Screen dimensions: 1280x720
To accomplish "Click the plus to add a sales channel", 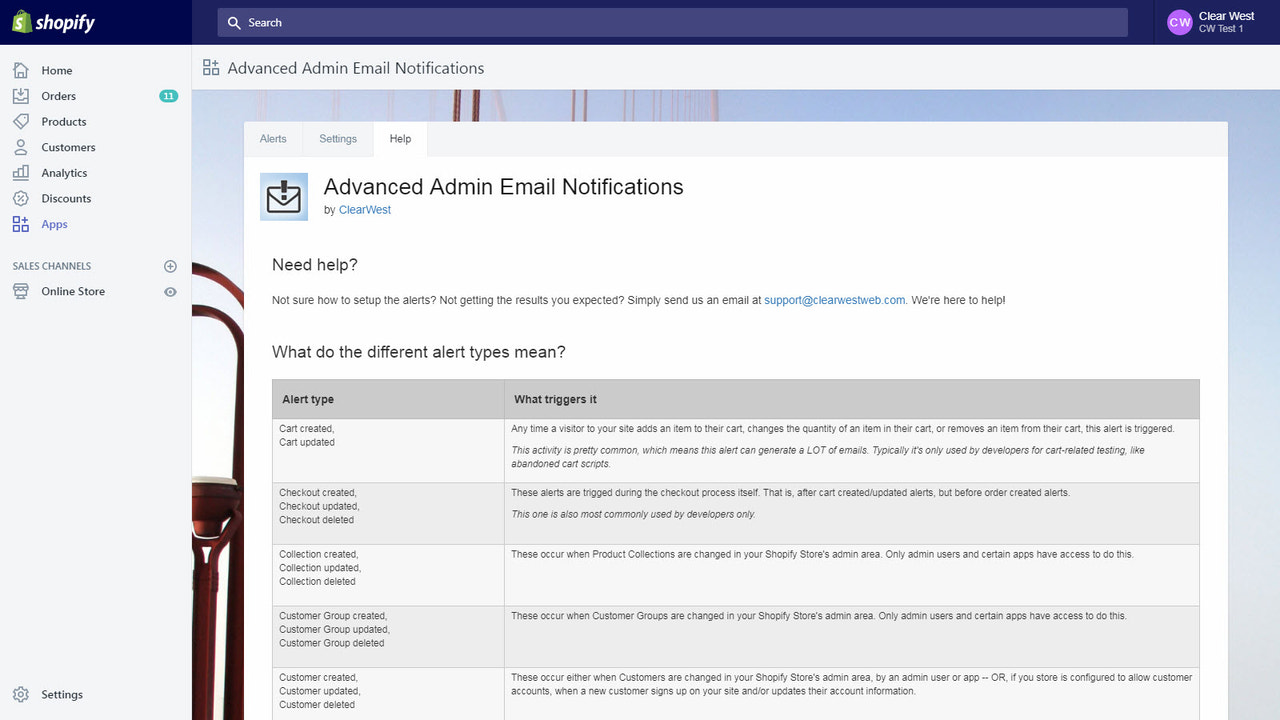I will click(x=170, y=266).
